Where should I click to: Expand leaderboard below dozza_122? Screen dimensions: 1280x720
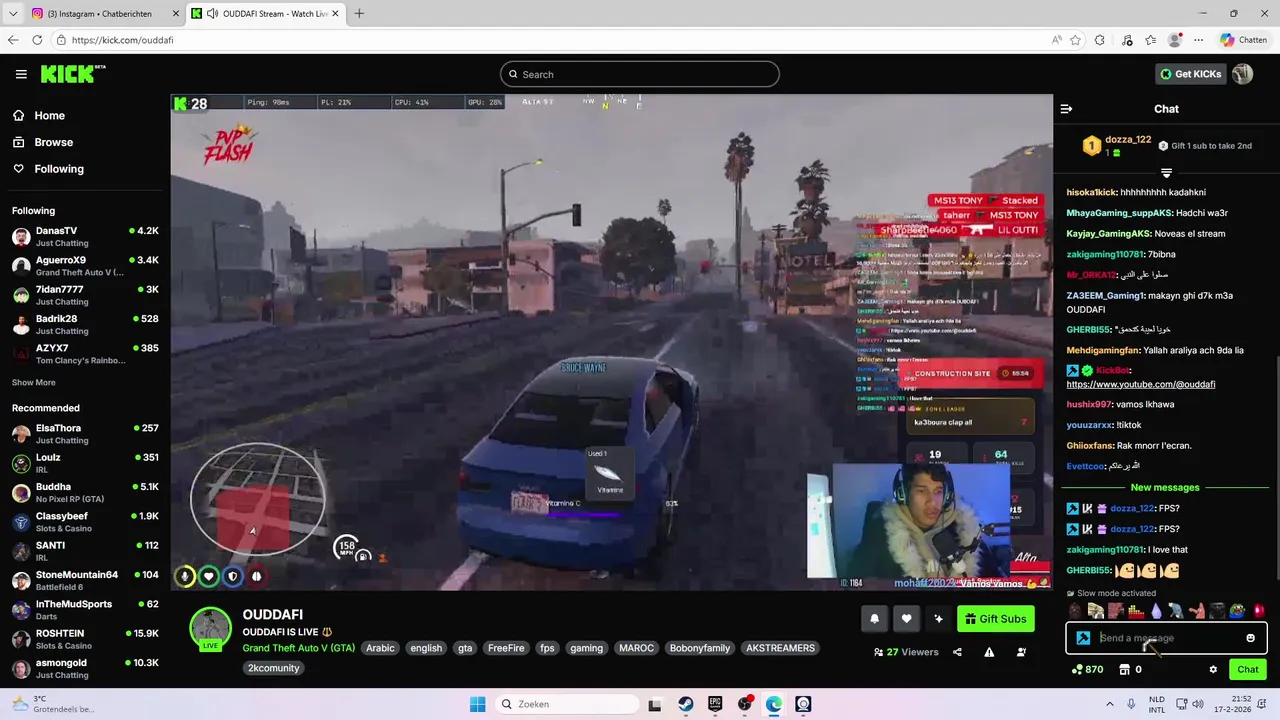click(x=1166, y=173)
